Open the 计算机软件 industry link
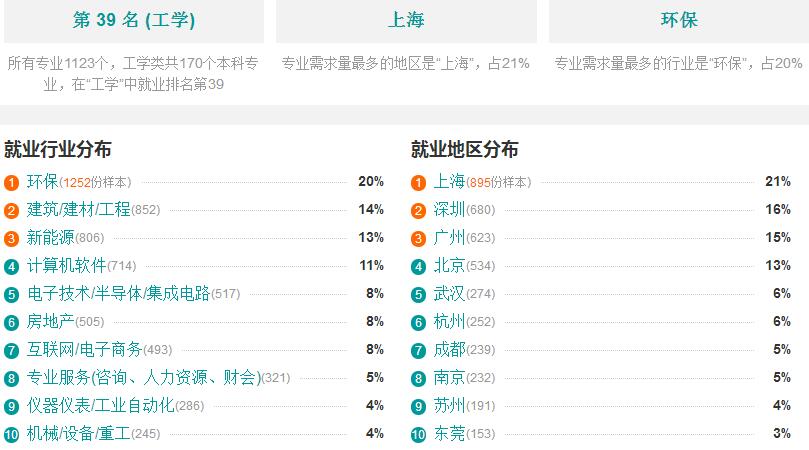The width and height of the screenshot is (809, 450). click(x=67, y=265)
